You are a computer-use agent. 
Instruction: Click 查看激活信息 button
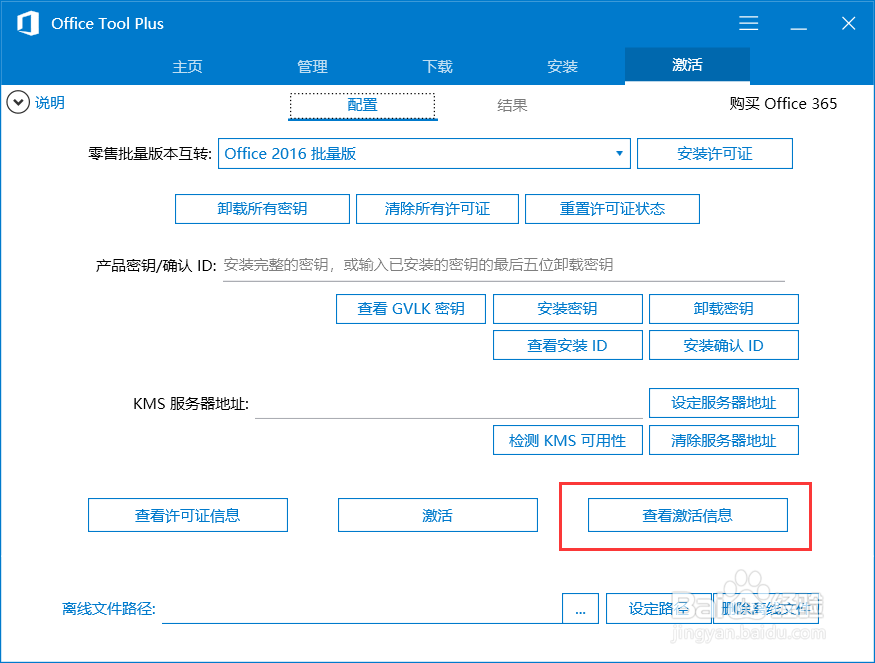(688, 515)
